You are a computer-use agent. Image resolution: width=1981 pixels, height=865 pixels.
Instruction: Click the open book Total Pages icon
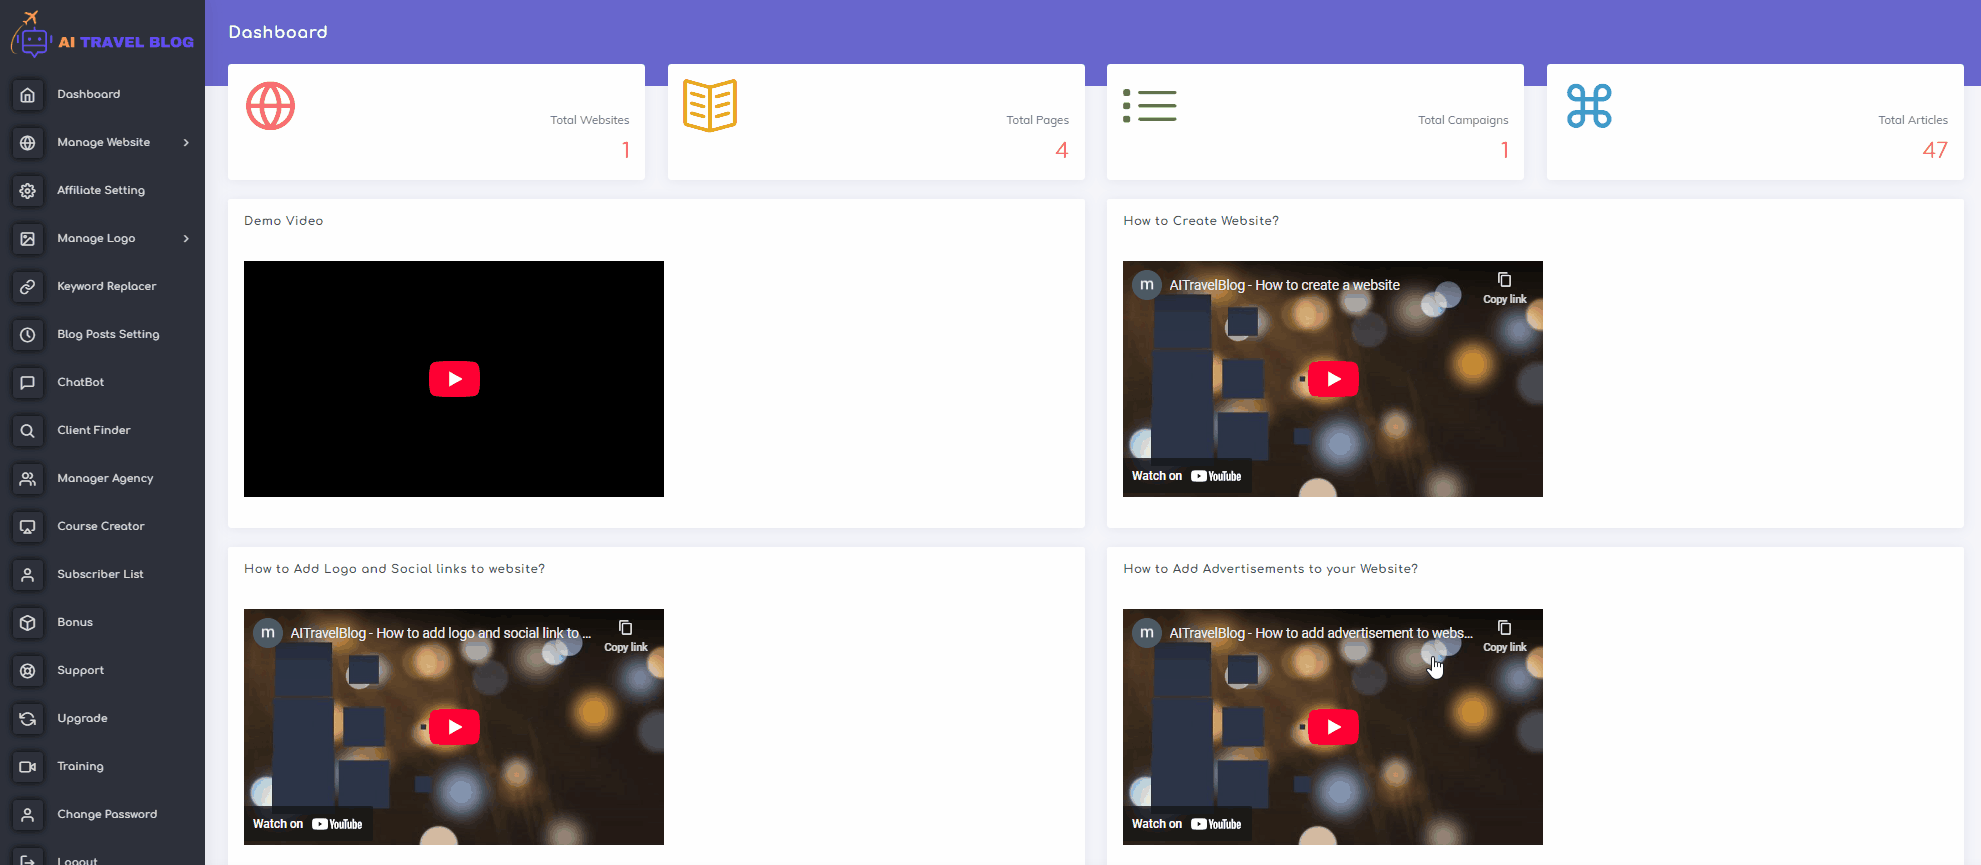coord(710,105)
